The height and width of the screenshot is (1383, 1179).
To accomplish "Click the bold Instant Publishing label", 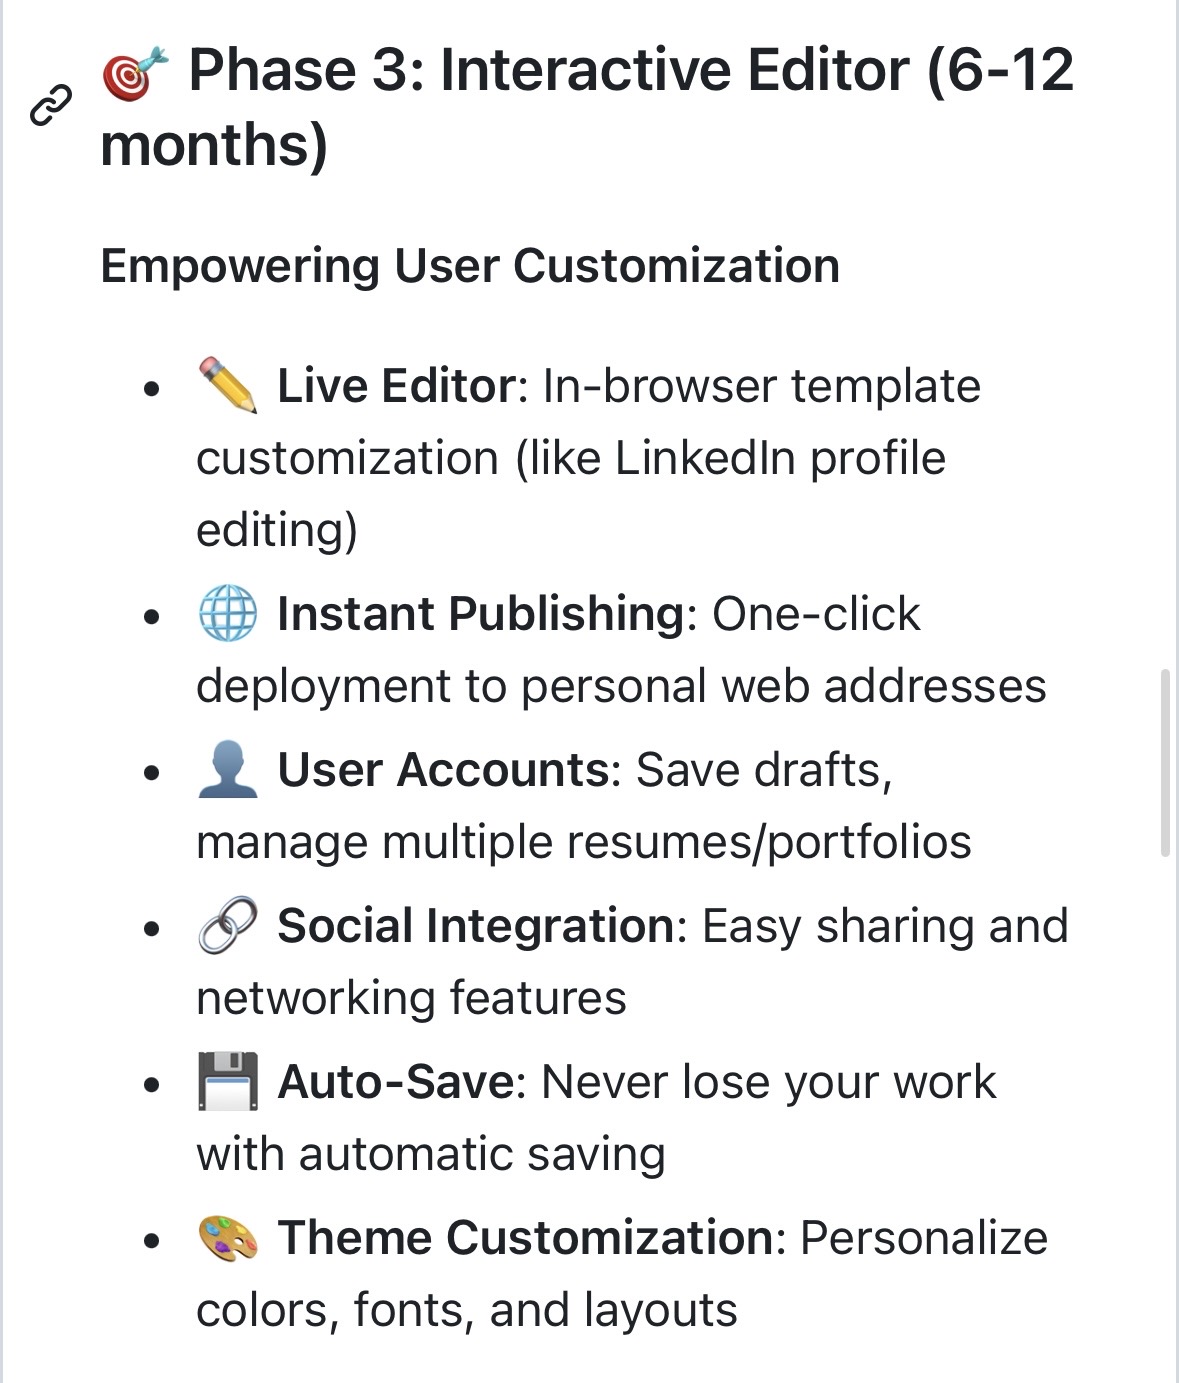I will click(x=480, y=614).
